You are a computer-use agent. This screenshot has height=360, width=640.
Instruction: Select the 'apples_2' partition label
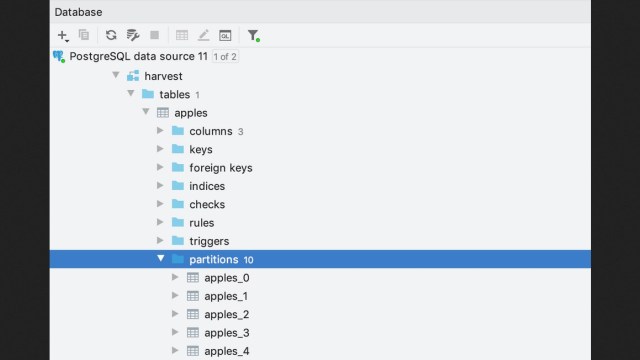click(x=227, y=315)
